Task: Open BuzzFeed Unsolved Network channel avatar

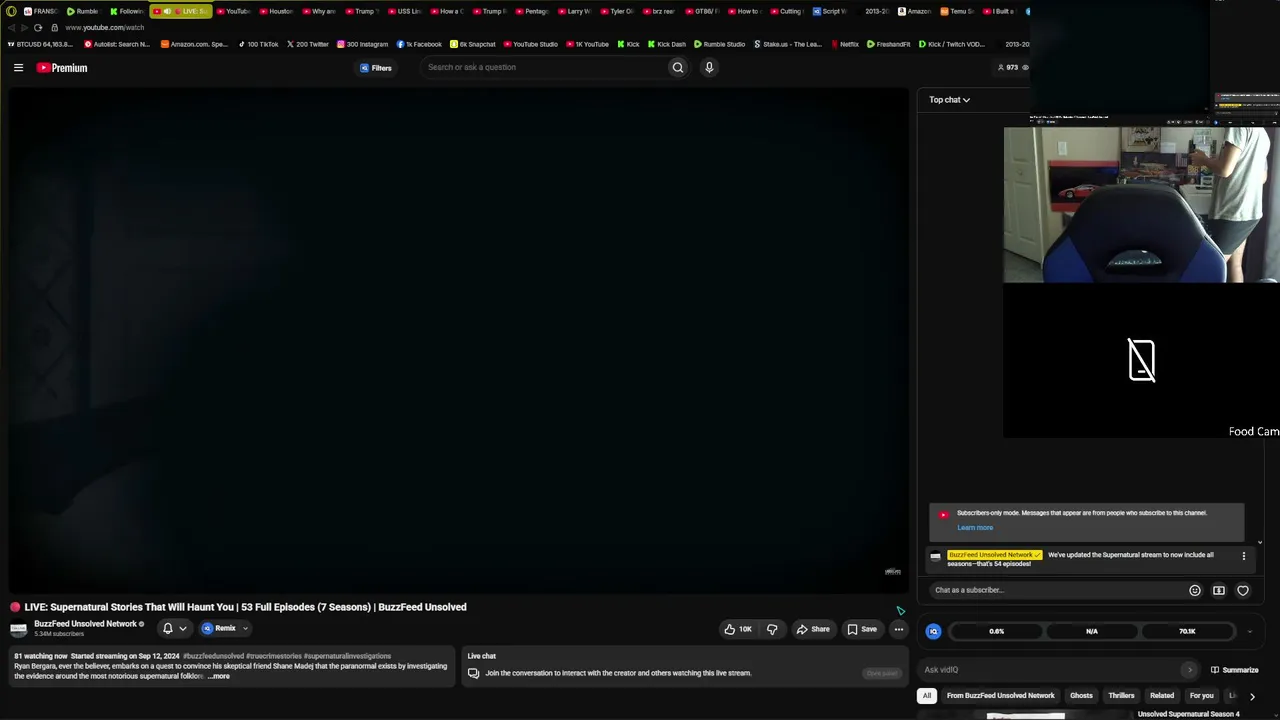Action: [x=19, y=629]
